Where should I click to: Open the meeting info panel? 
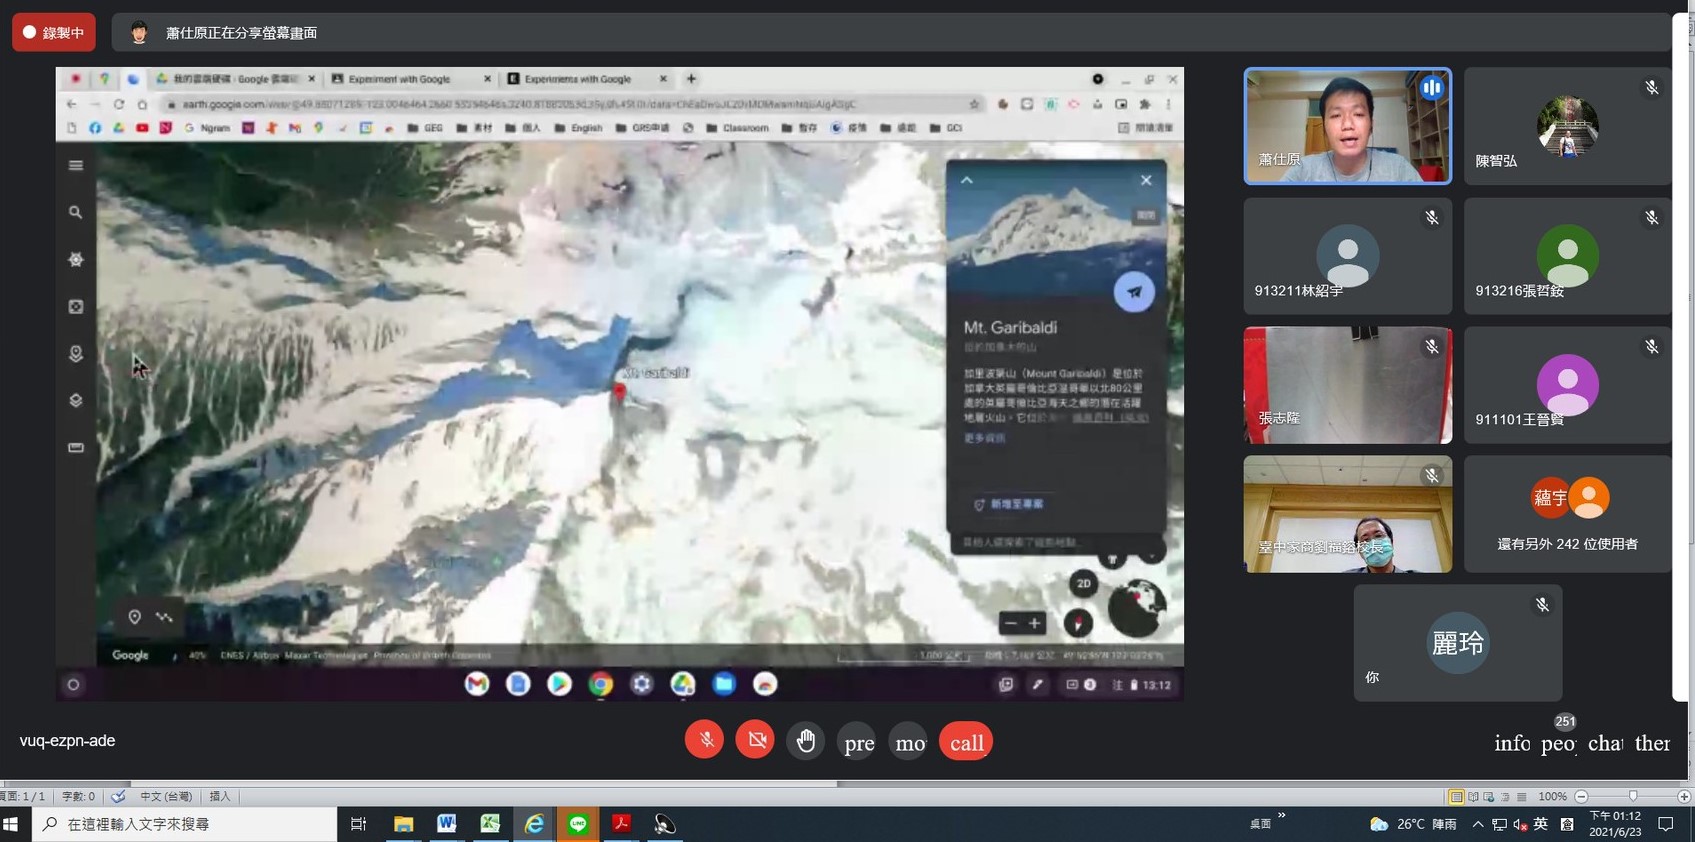(x=1512, y=743)
